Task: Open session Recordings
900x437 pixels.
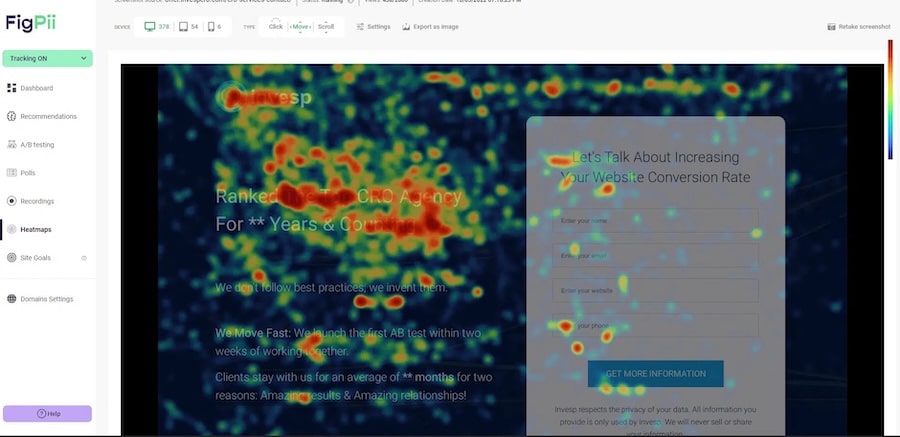Action: pos(37,201)
